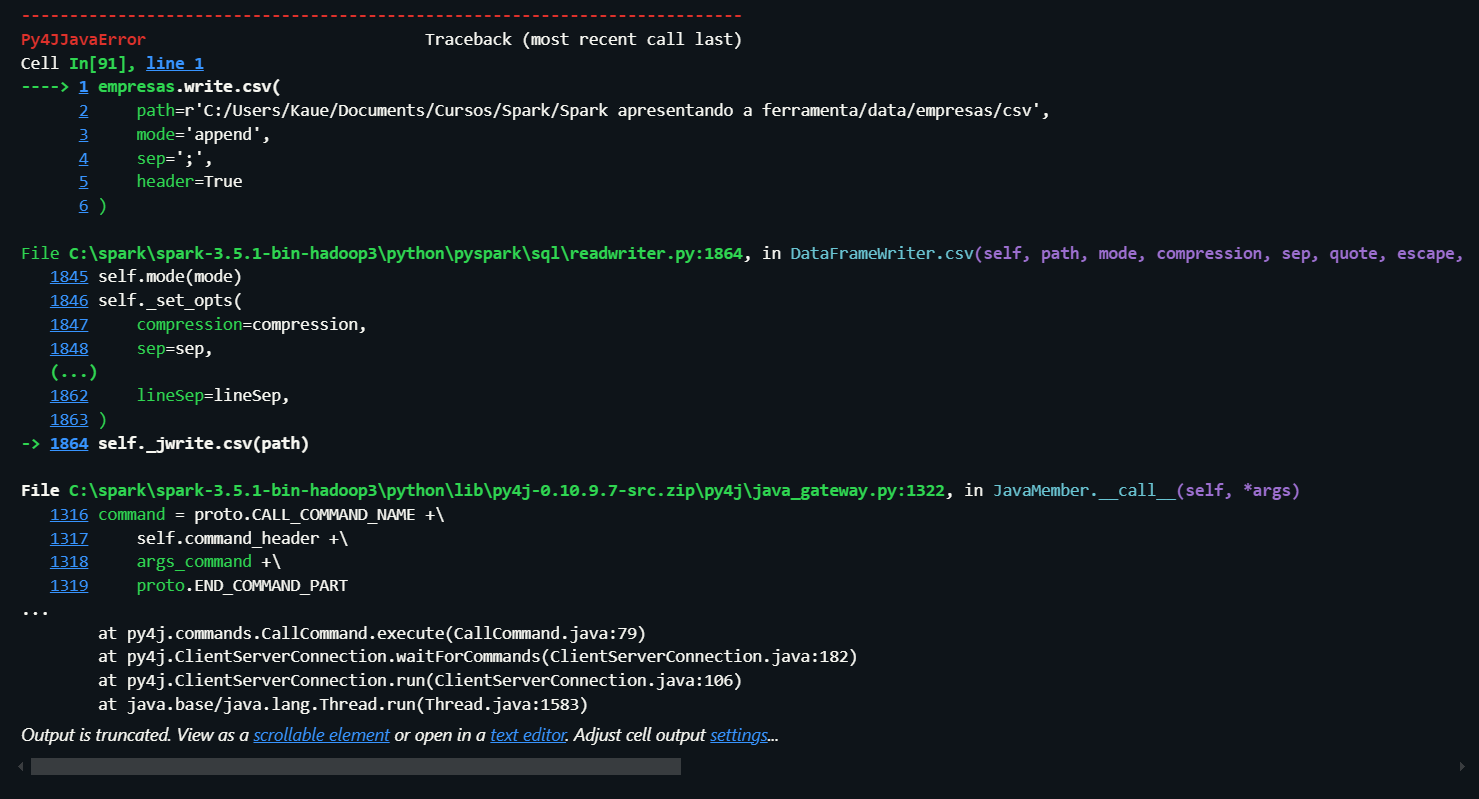Click line number 2 link beside path argument
The width and height of the screenshot is (1479, 799).
pyautogui.click(x=84, y=110)
